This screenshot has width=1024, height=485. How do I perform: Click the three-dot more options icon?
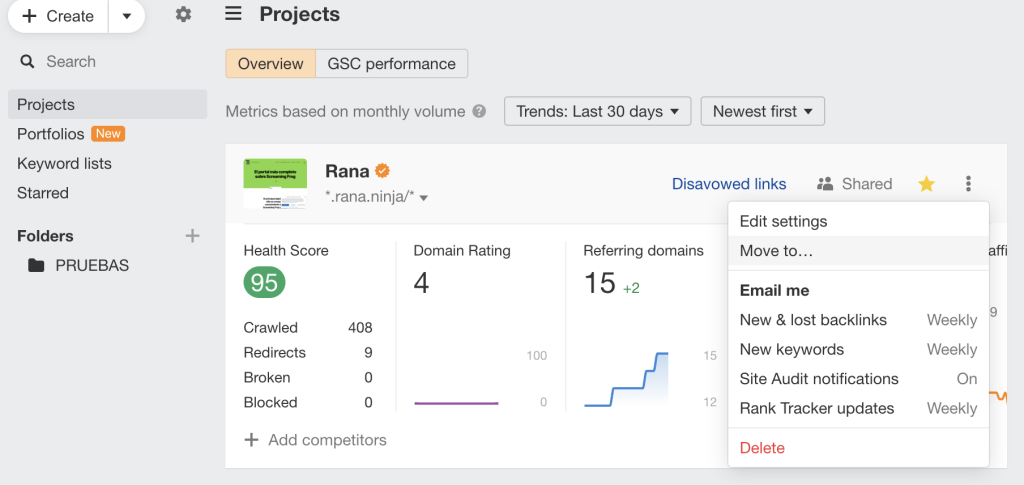pyautogui.click(x=968, y=184)
